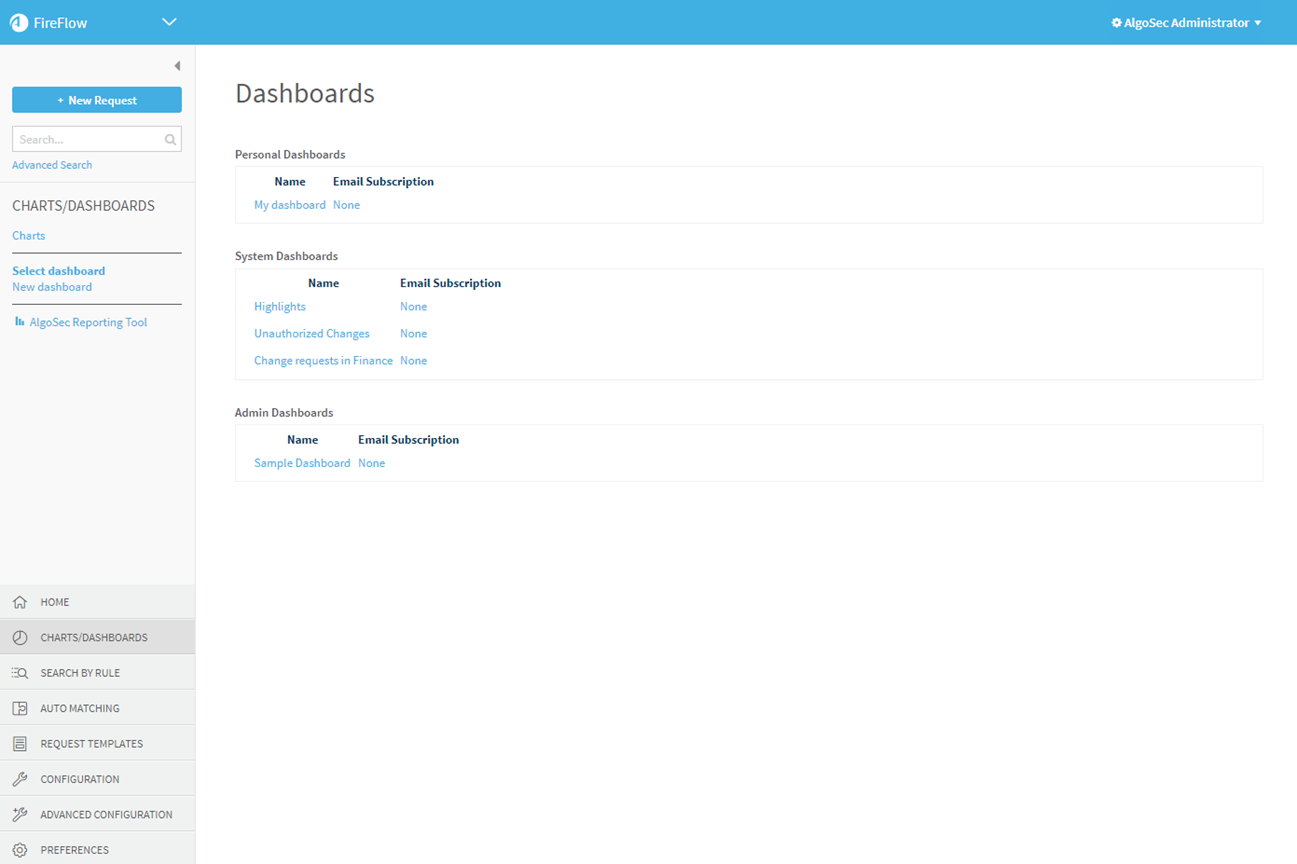Select New dashboard in the side menu
The height and width of the screenshot is (864, 1297).
(52, 287)
